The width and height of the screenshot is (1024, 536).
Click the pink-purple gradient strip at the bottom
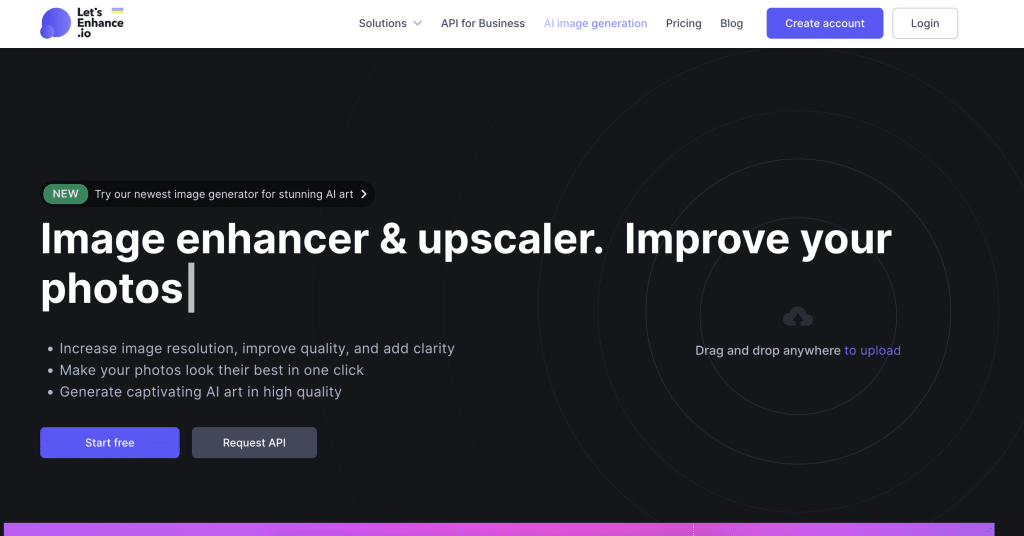pyautogui.click(x=499, y=529)
